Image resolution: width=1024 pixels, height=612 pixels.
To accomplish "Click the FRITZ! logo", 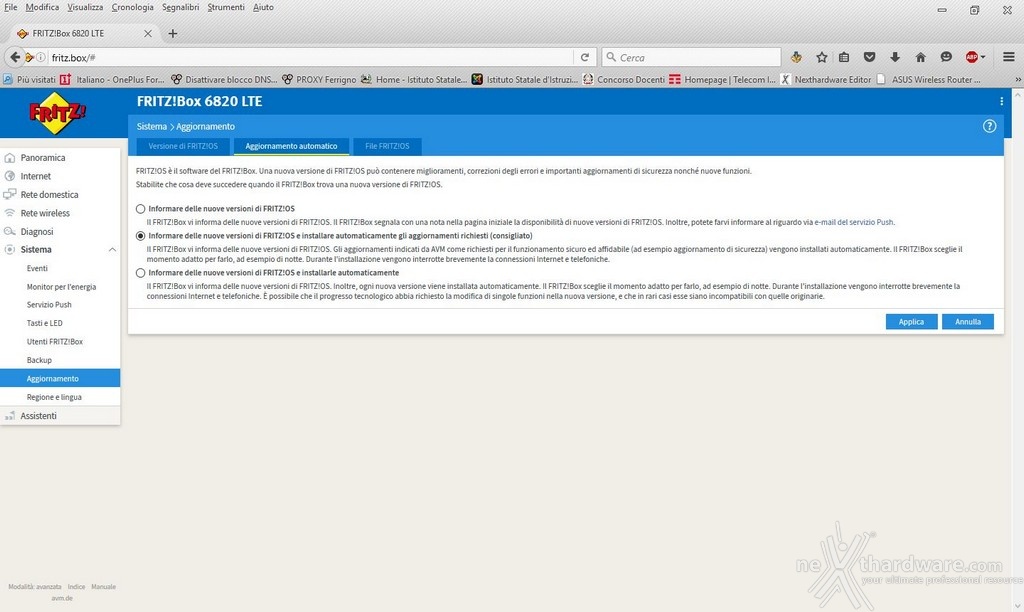I will [x=57, y=113].
